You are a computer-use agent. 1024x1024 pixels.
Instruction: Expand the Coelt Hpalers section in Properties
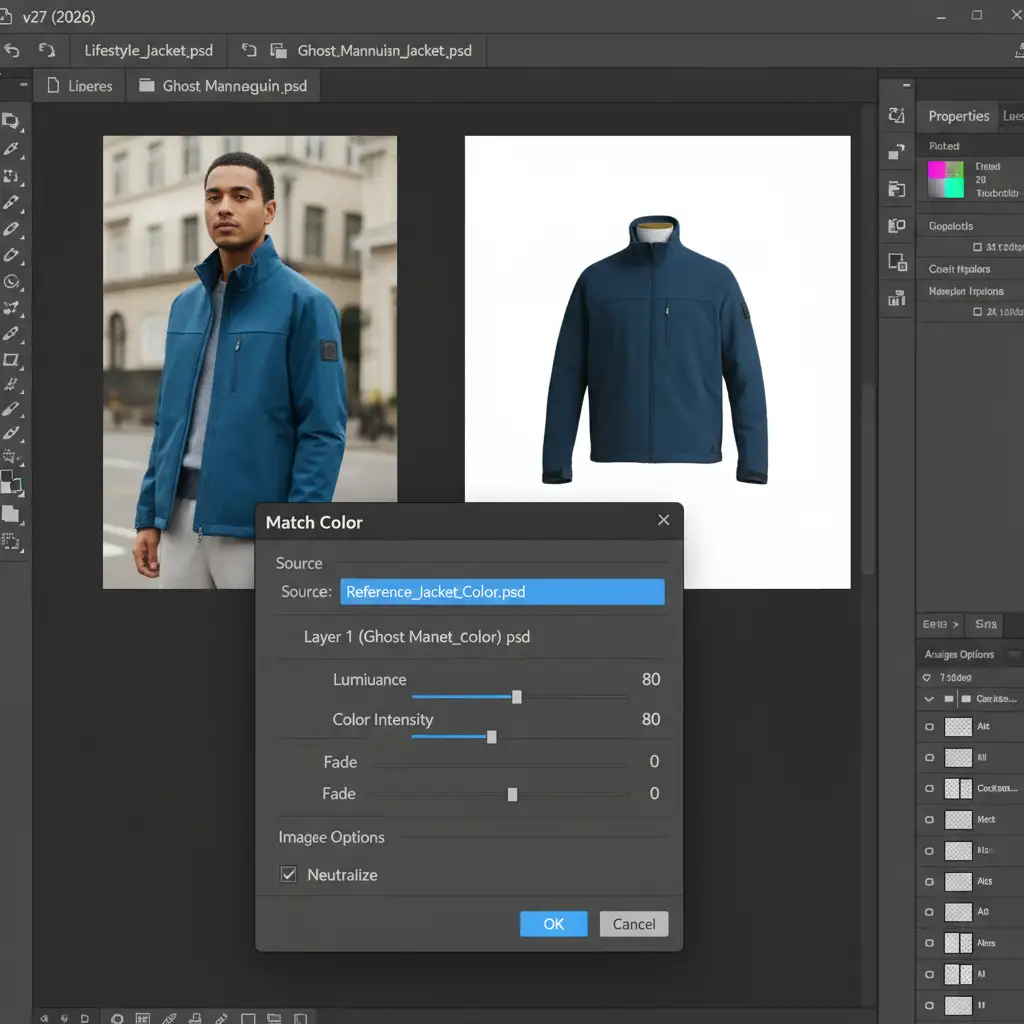pos(959,269)
